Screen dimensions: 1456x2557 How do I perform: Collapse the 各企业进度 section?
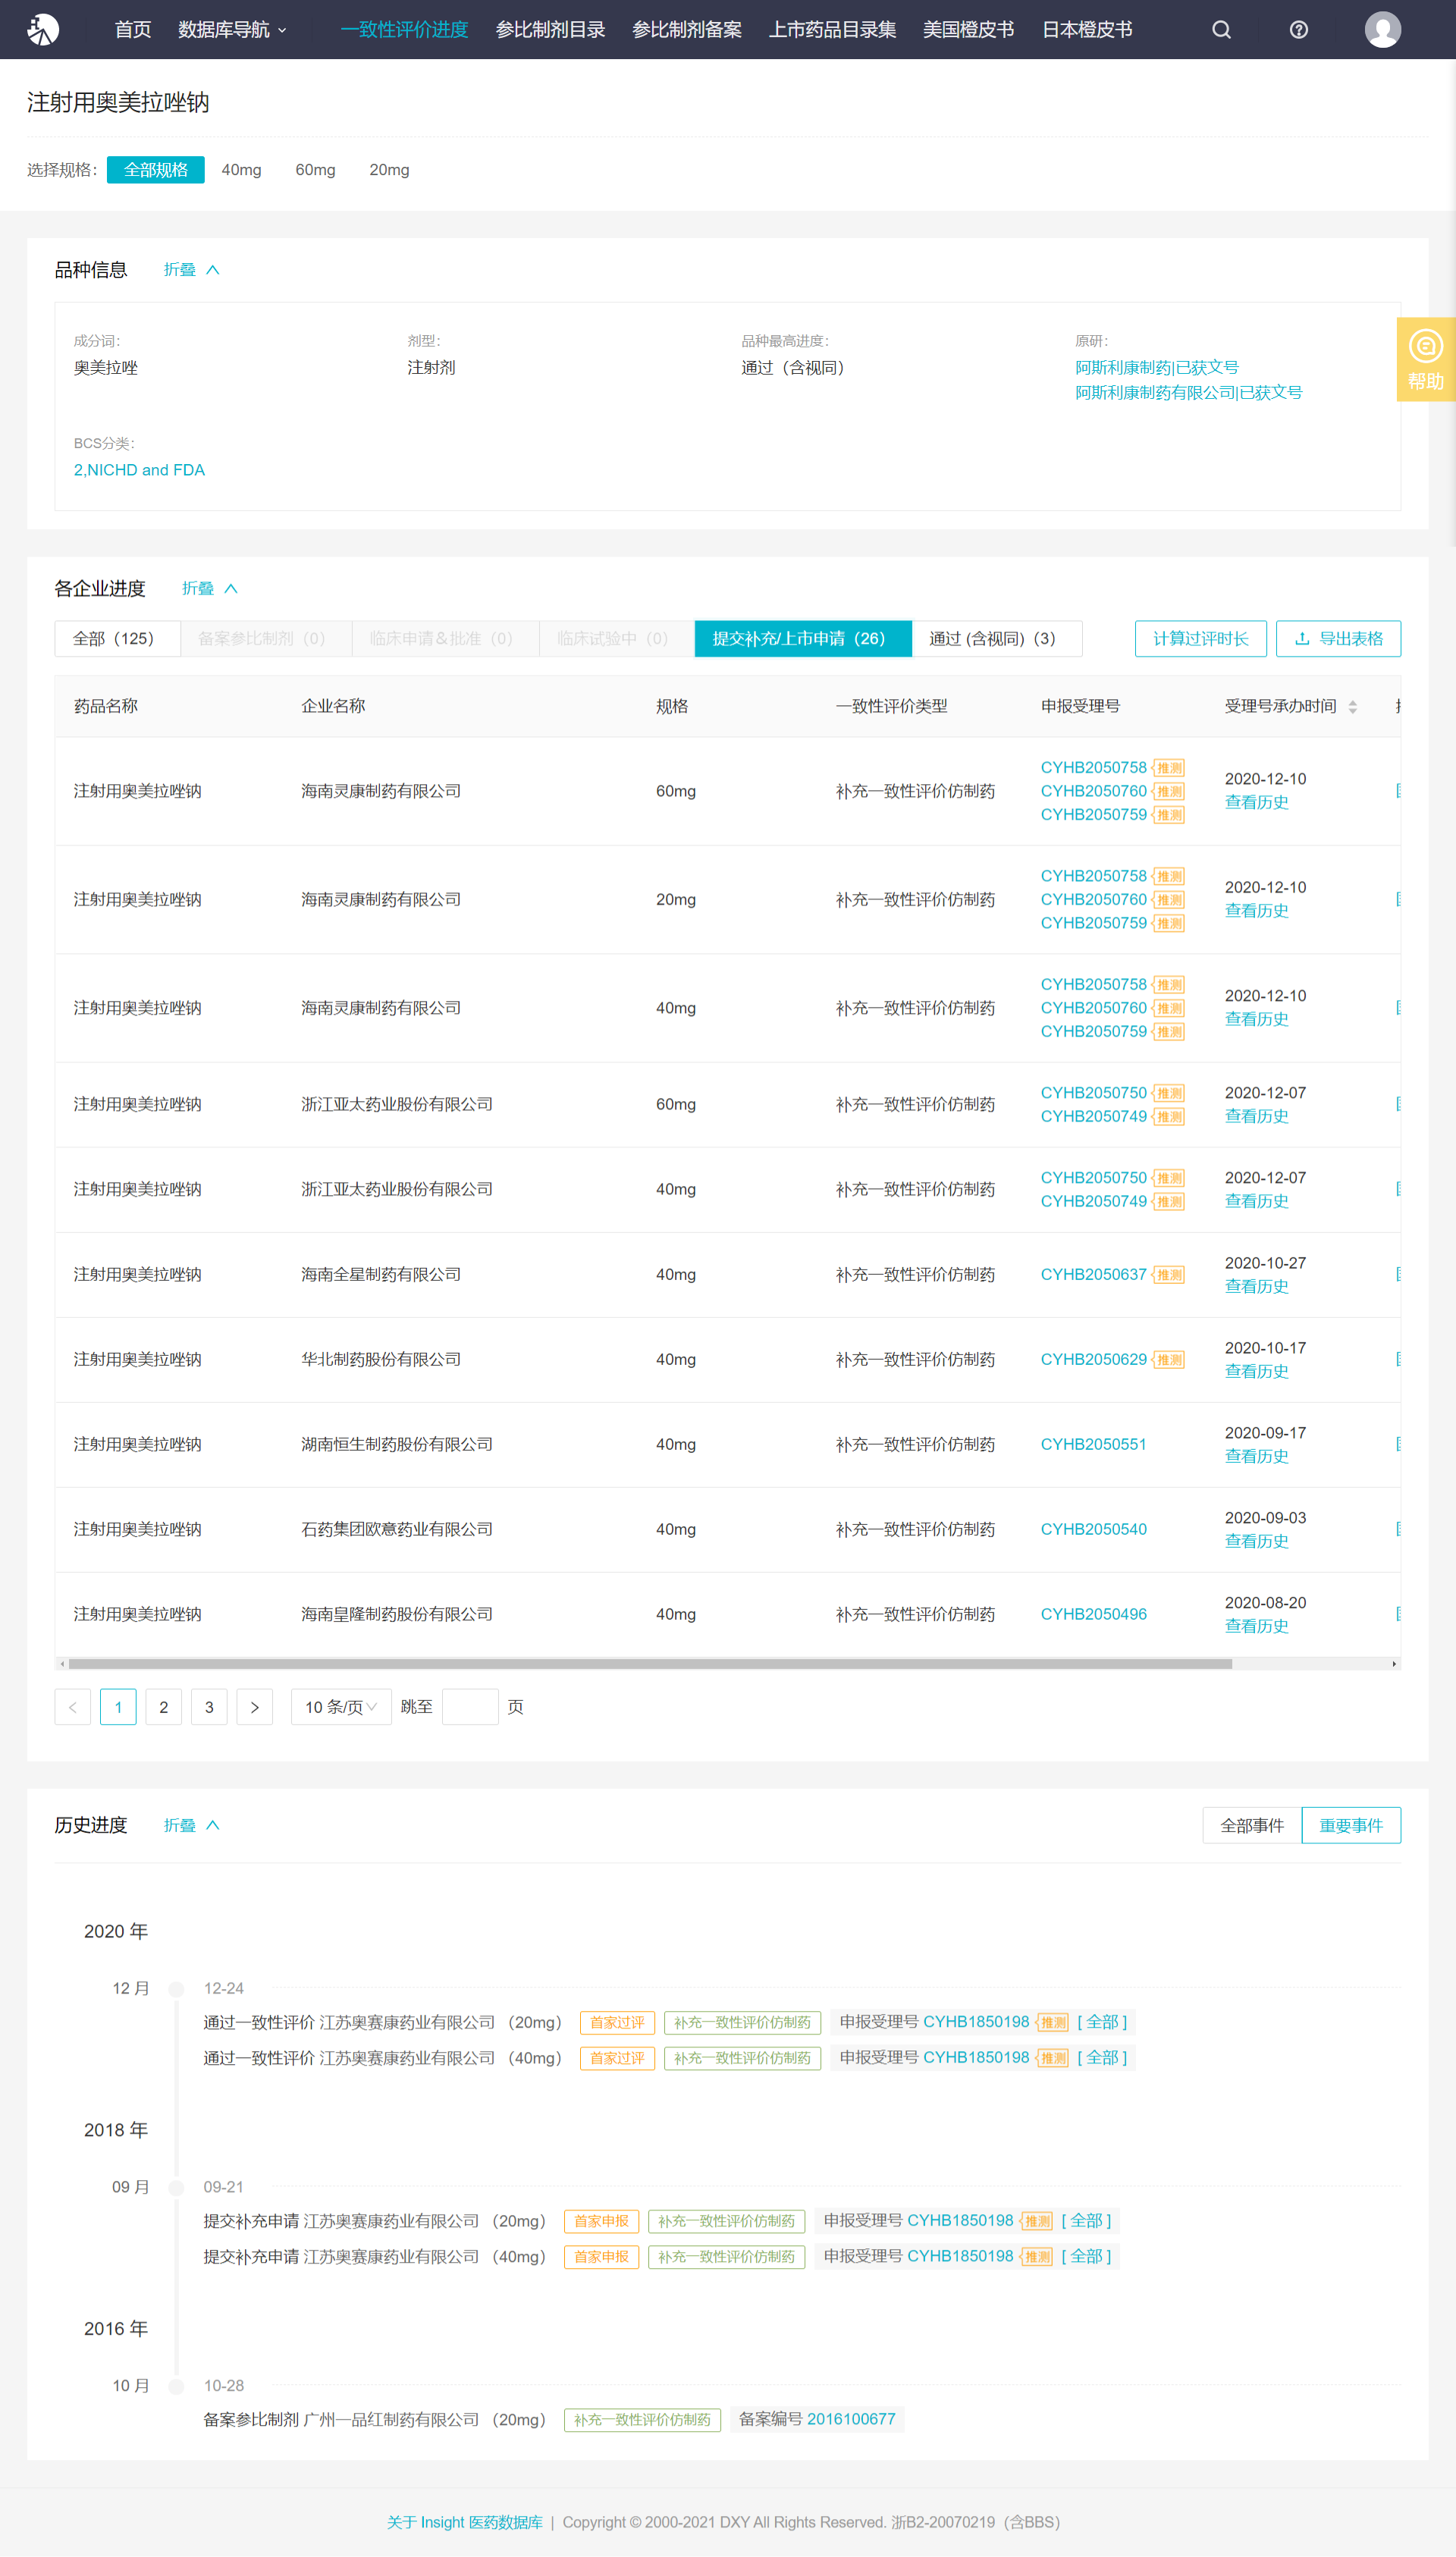(x=209, y=588)
